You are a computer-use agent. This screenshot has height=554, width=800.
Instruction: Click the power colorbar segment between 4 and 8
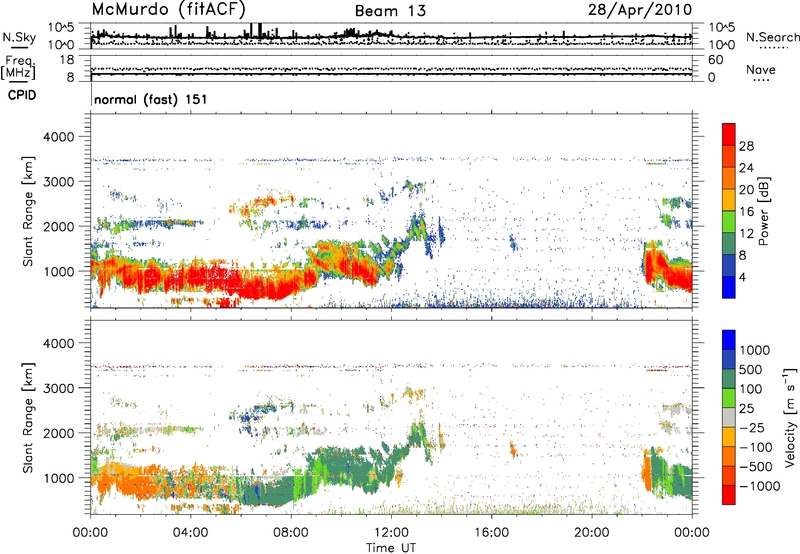pos(729,265)
